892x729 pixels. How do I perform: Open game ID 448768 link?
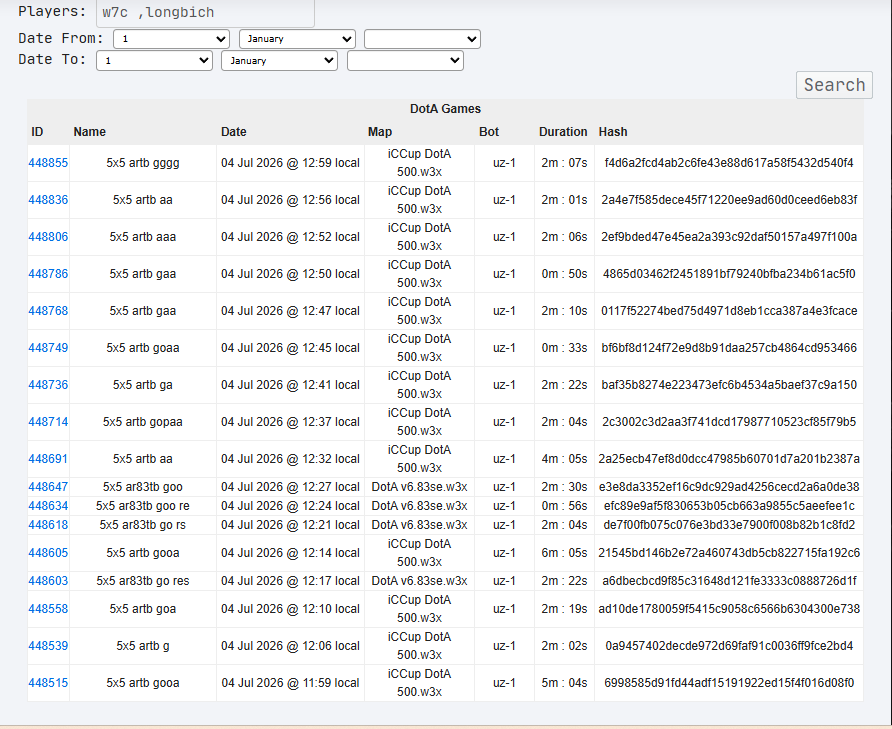click(x=48, y=311)
